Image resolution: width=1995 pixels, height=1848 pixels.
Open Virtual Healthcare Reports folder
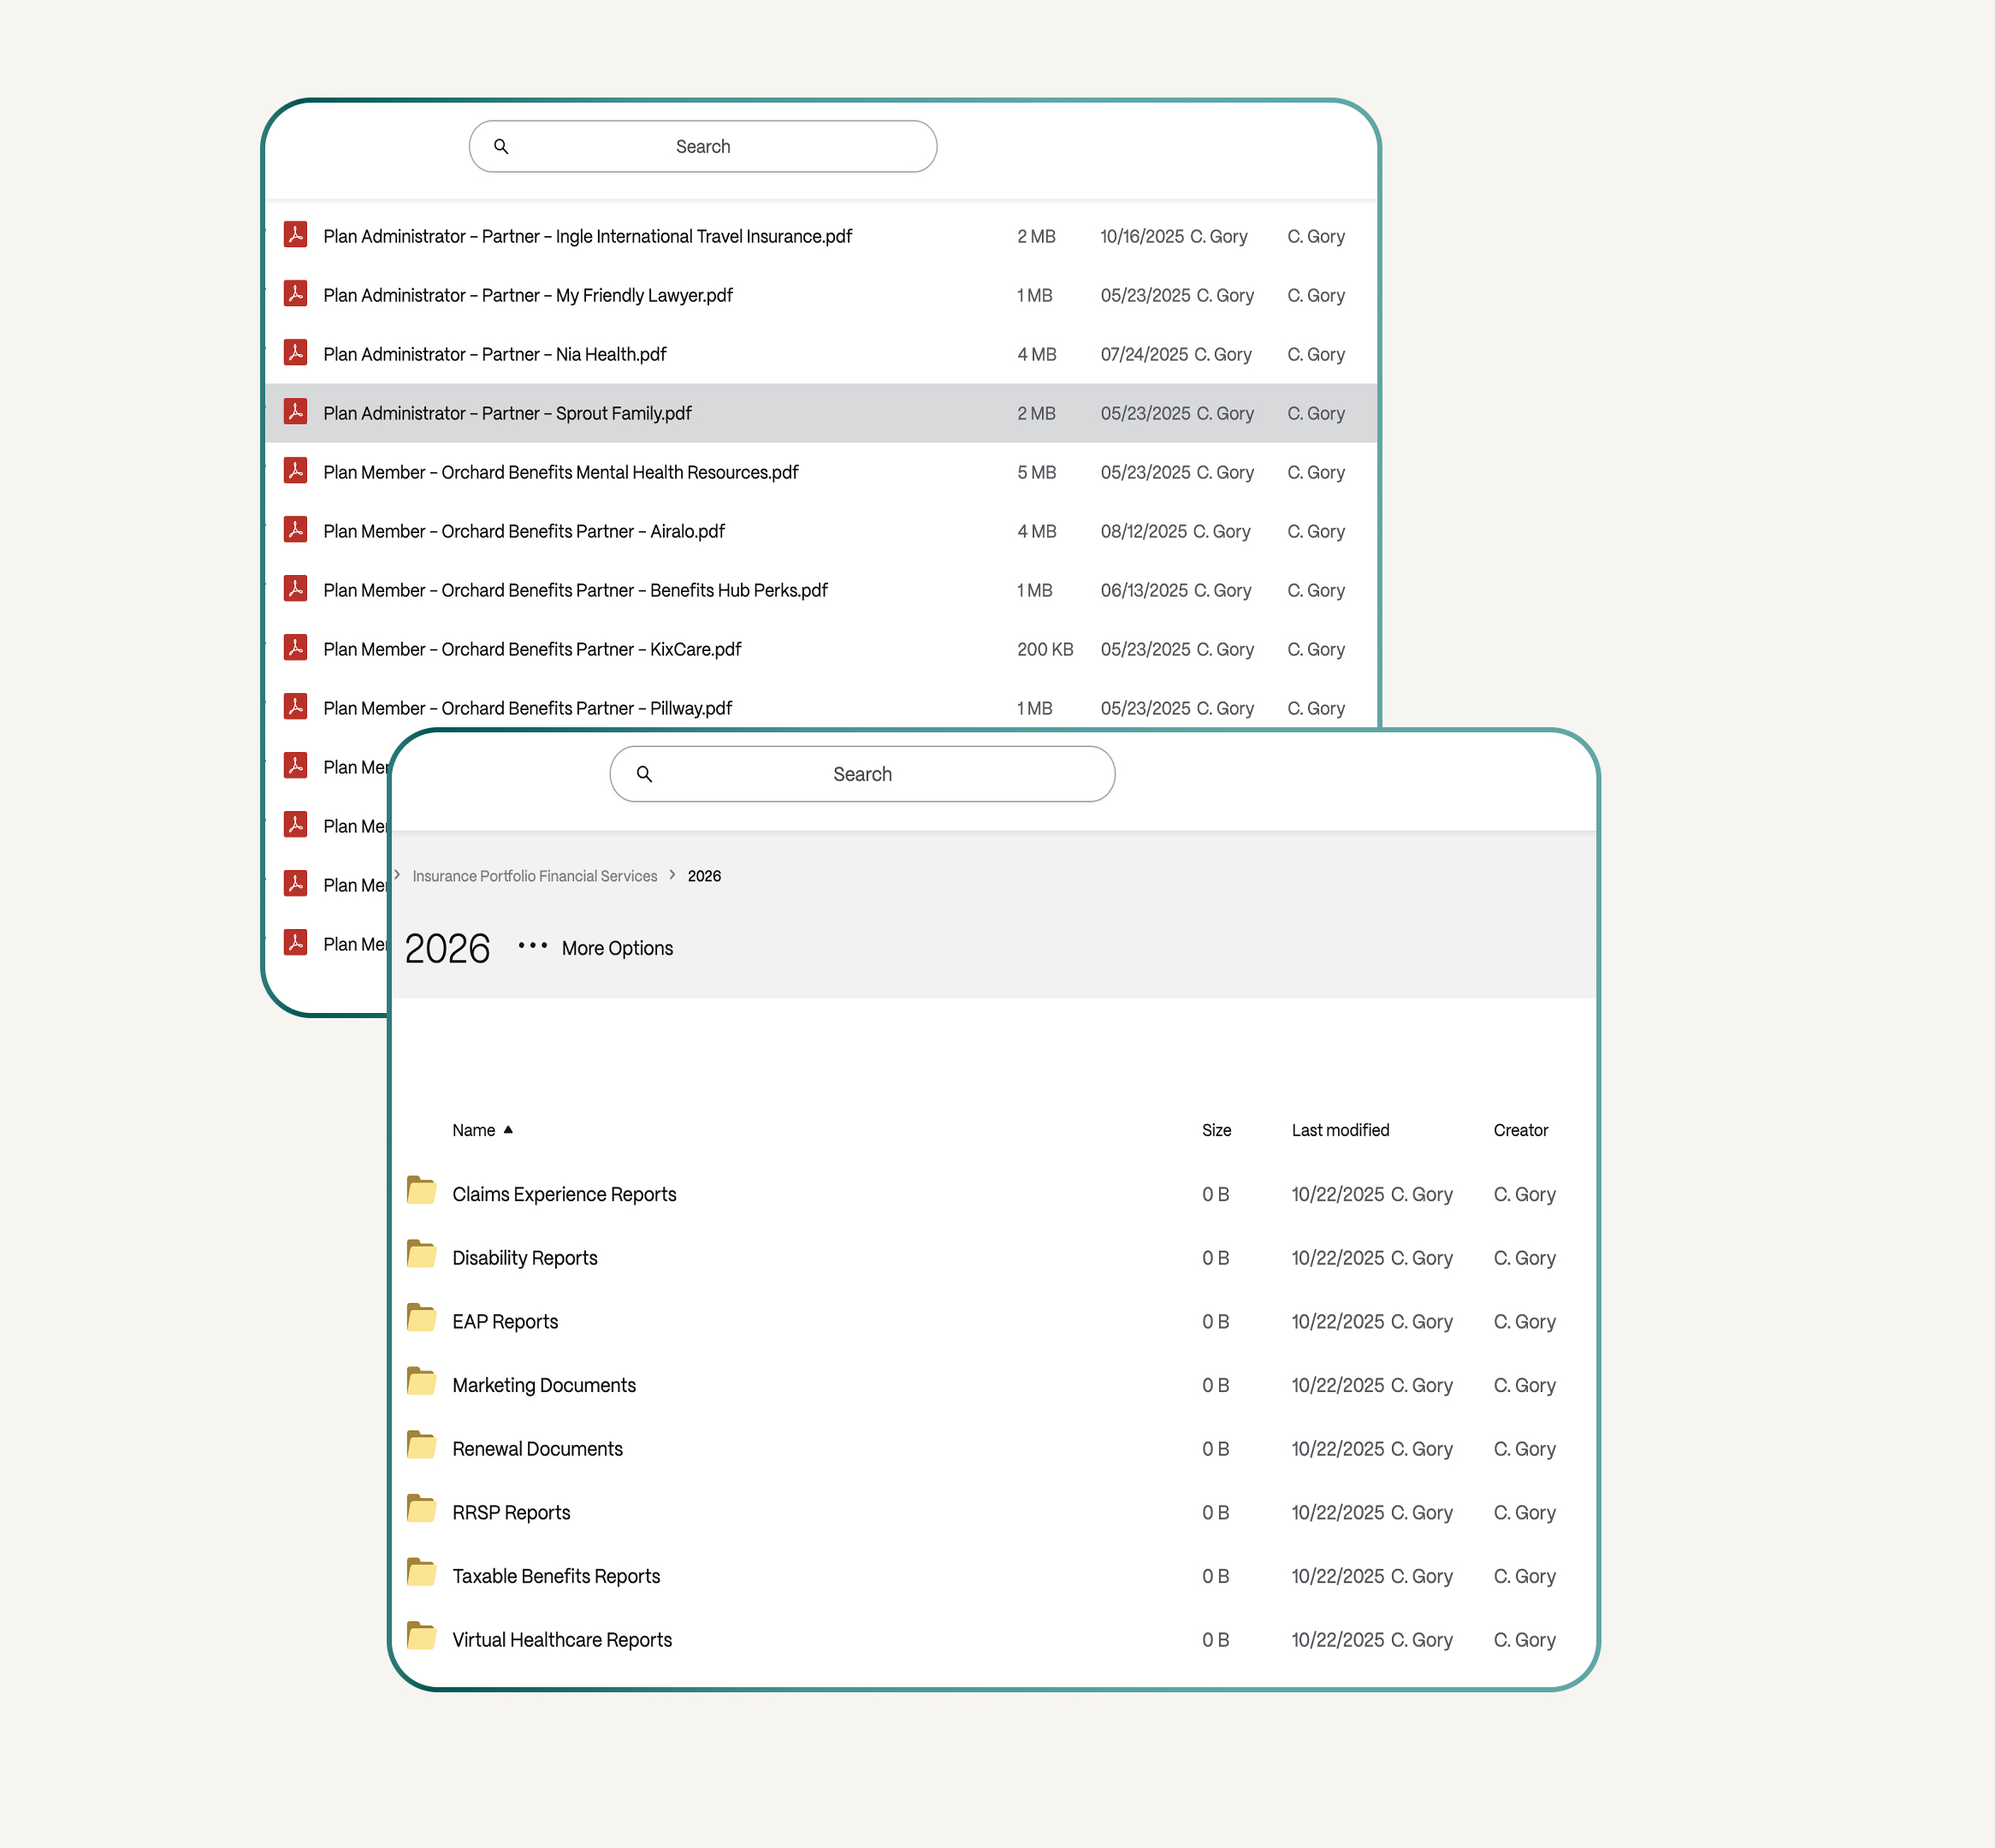pyautogui.click(x=562, y=1640)
